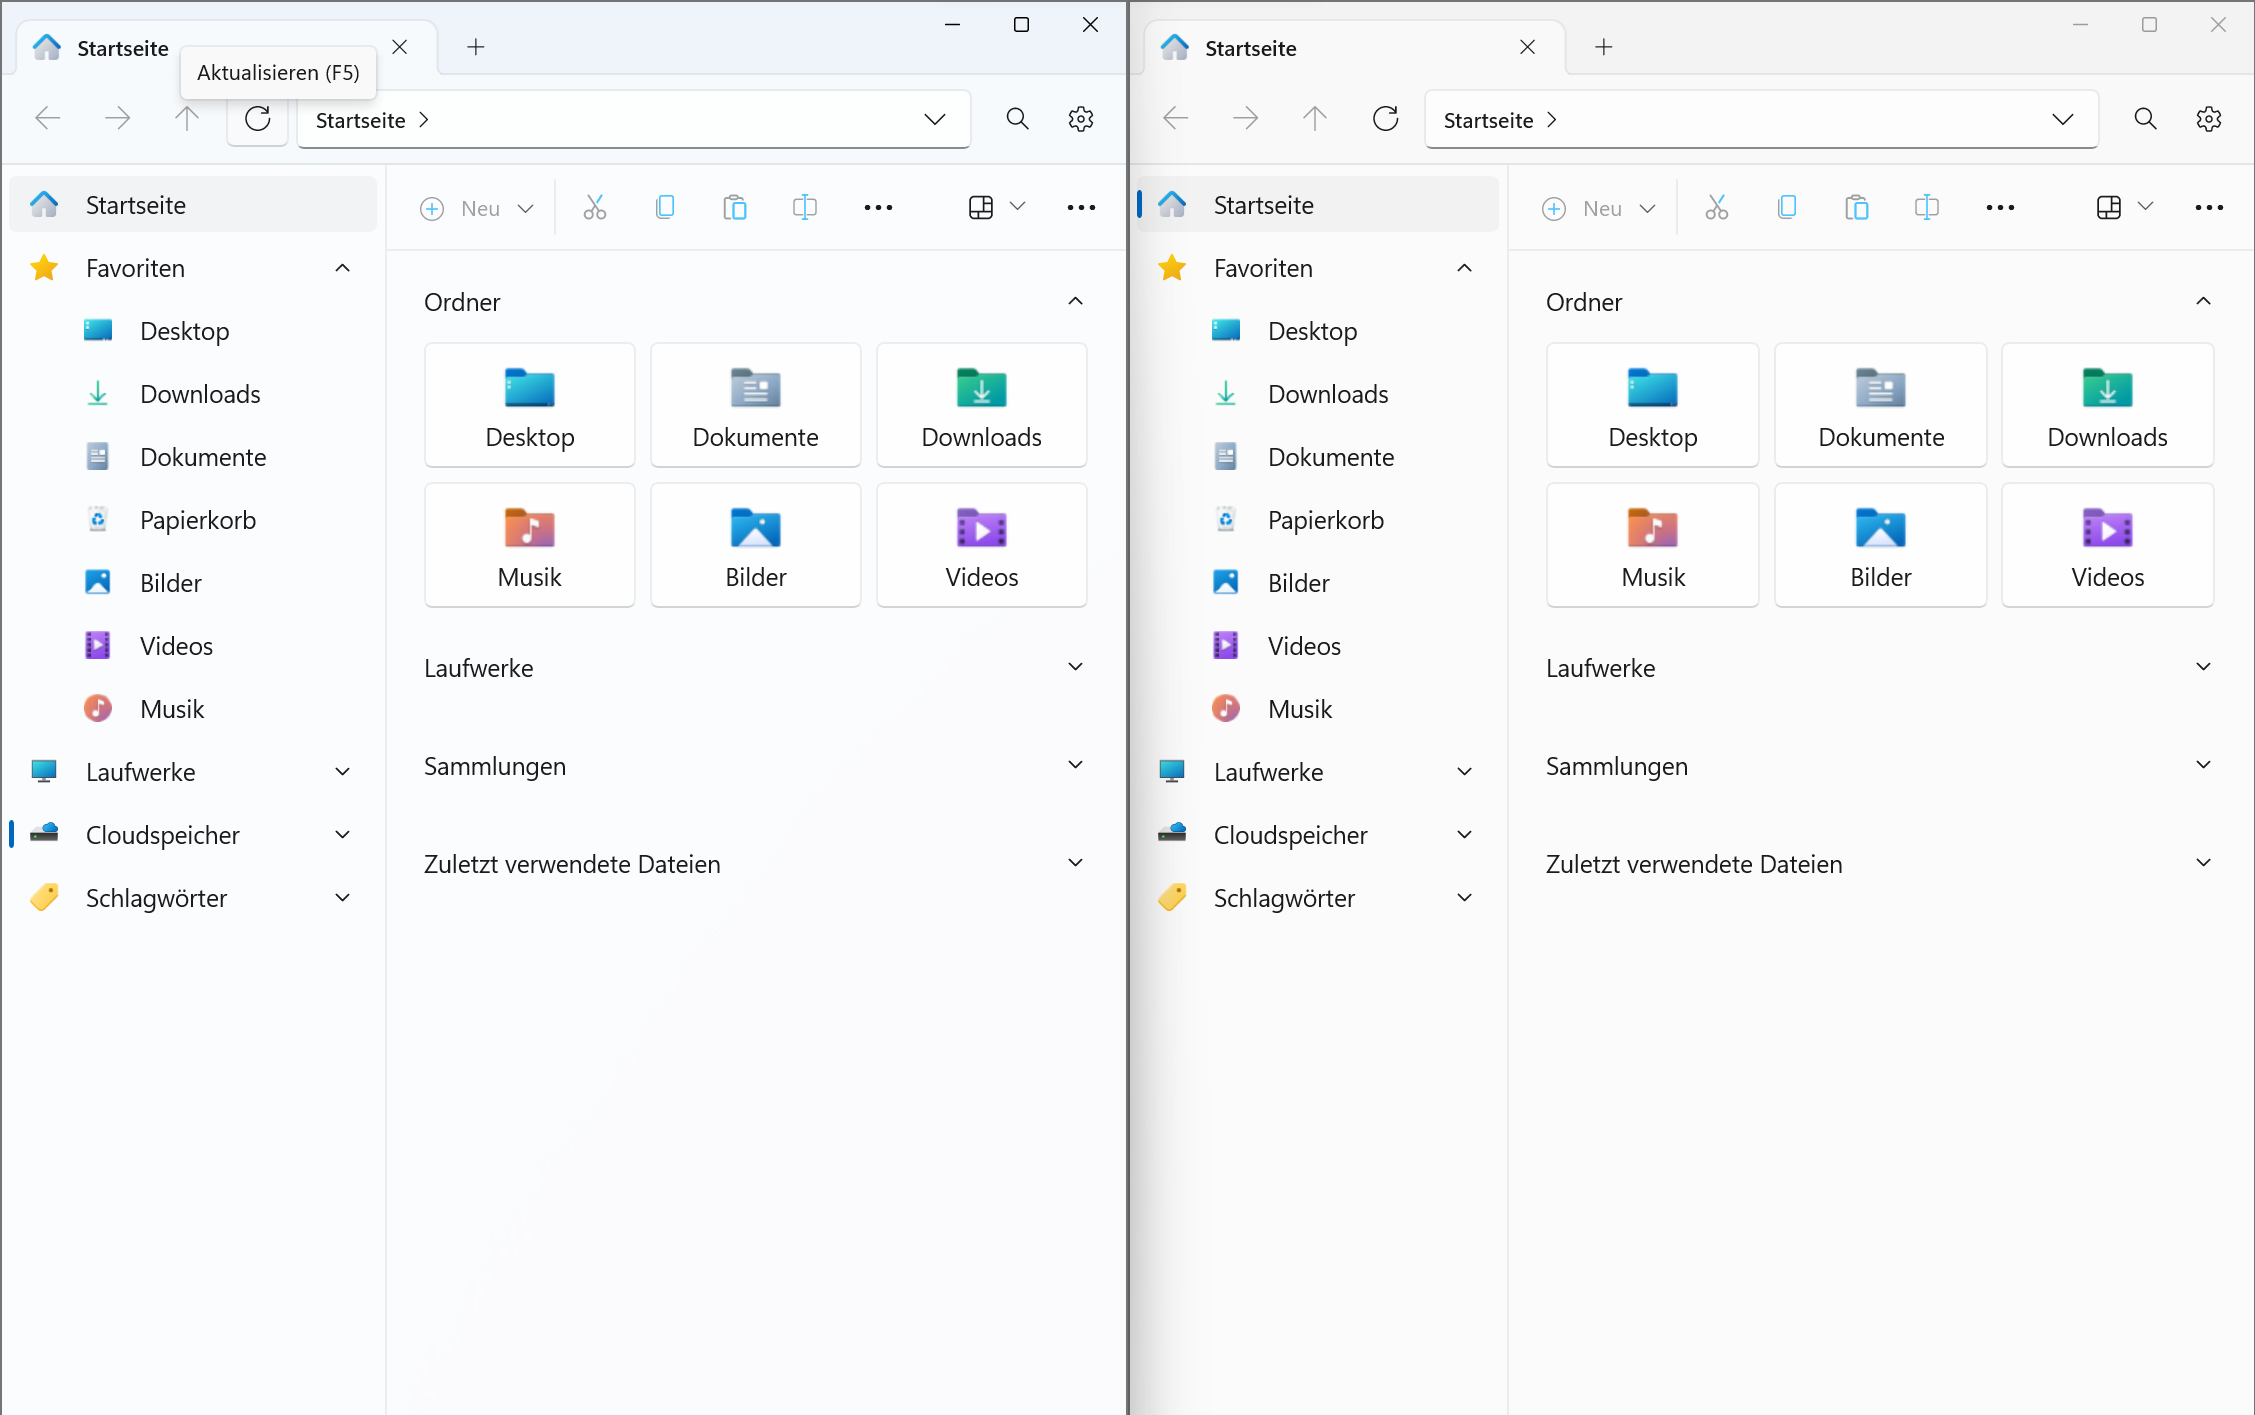Click the Copy icon in the toolbar
The width and height of the screenshot is (2255, 1415).
tap(665, 207)
